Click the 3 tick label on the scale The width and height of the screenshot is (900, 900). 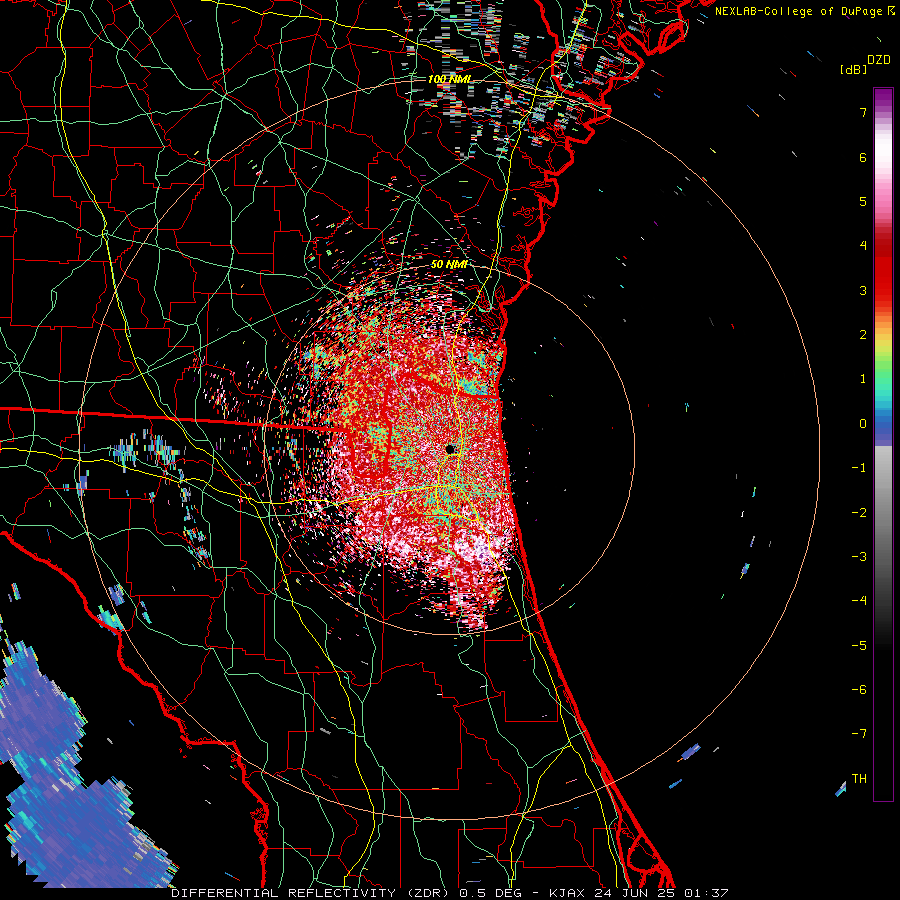point(863,290)
